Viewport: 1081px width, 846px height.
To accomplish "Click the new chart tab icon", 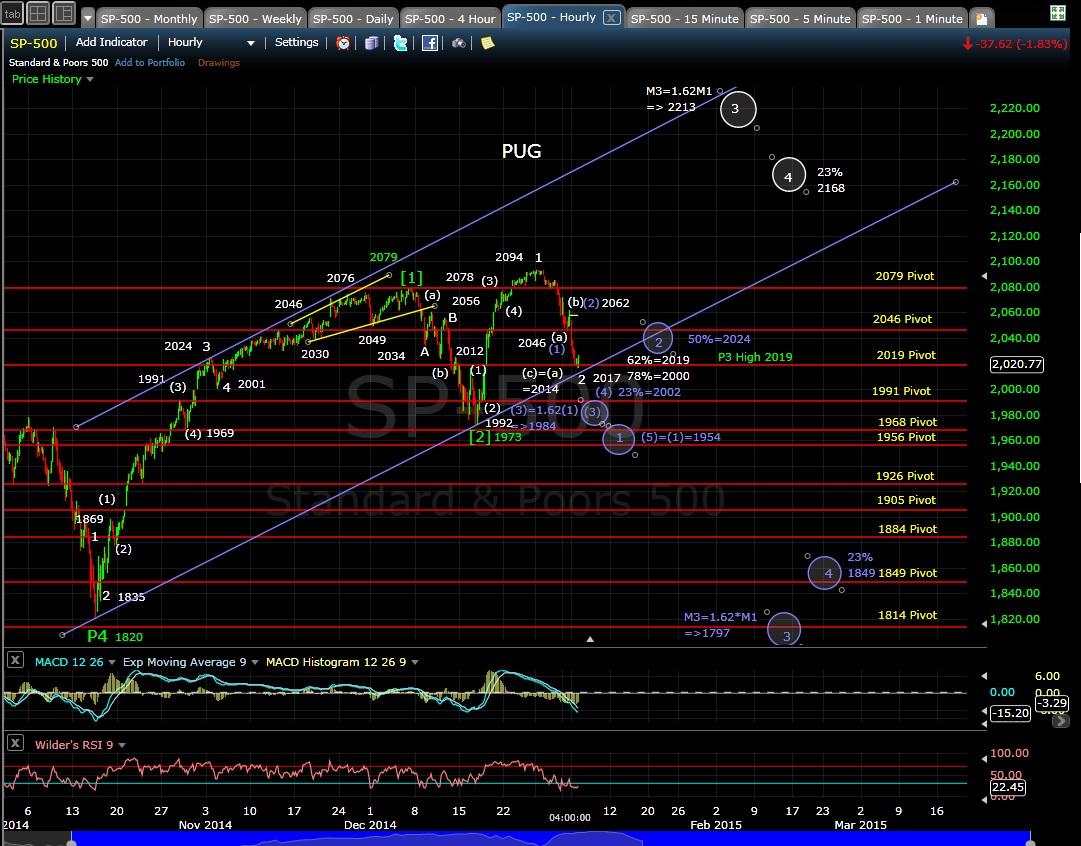I will [982, 19].
